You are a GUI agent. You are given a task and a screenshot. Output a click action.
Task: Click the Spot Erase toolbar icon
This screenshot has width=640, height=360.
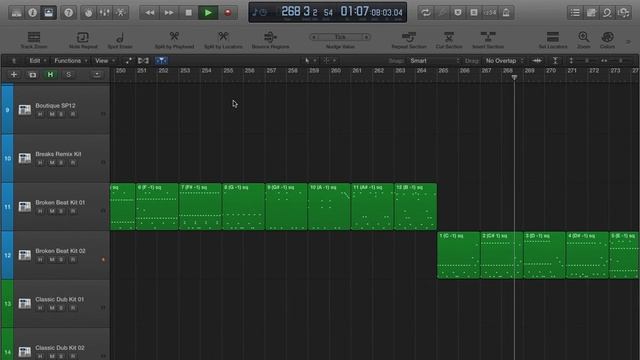120,37
